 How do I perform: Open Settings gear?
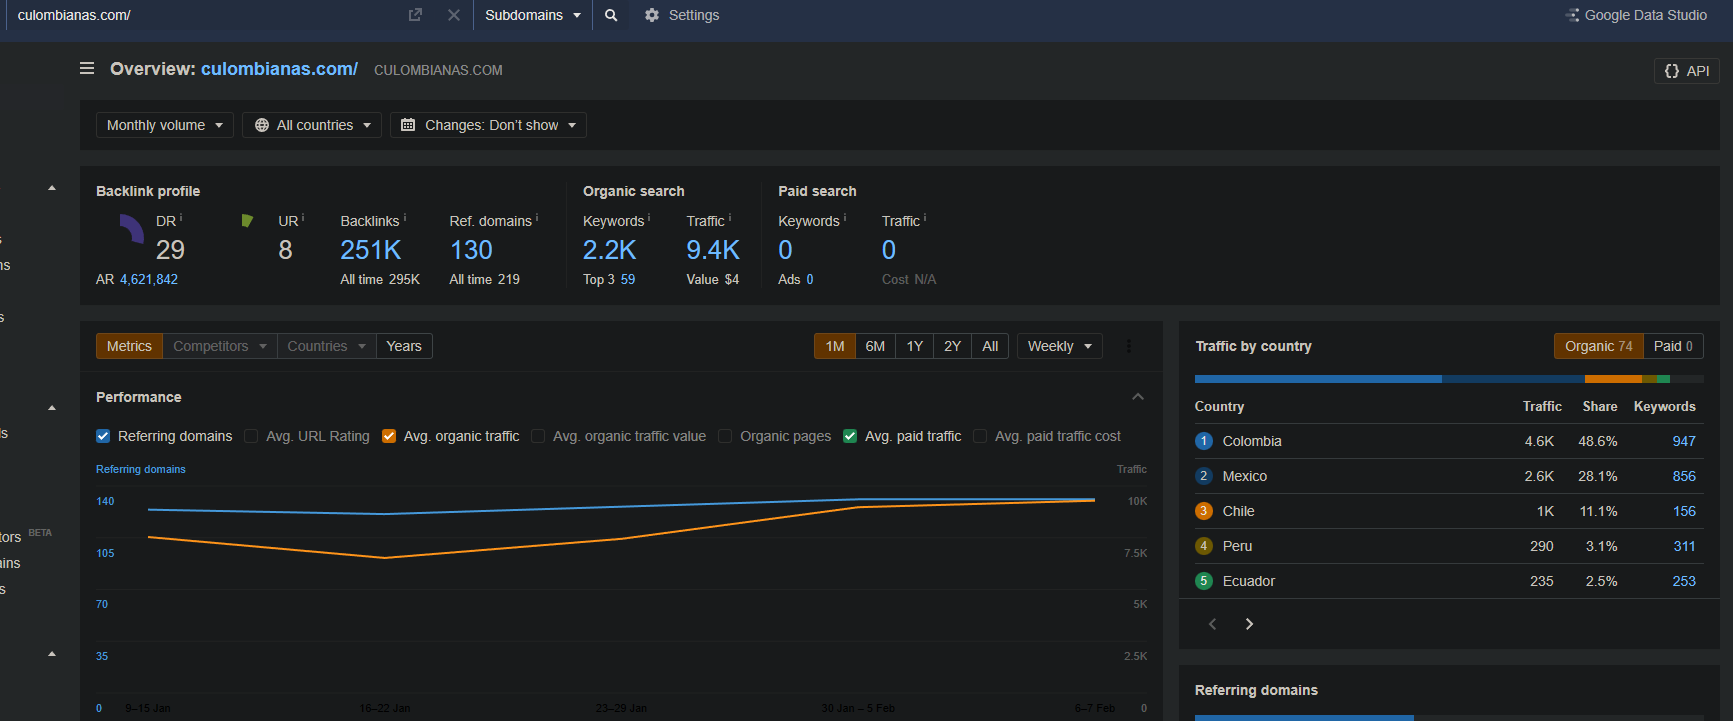[x=652, y=15]
